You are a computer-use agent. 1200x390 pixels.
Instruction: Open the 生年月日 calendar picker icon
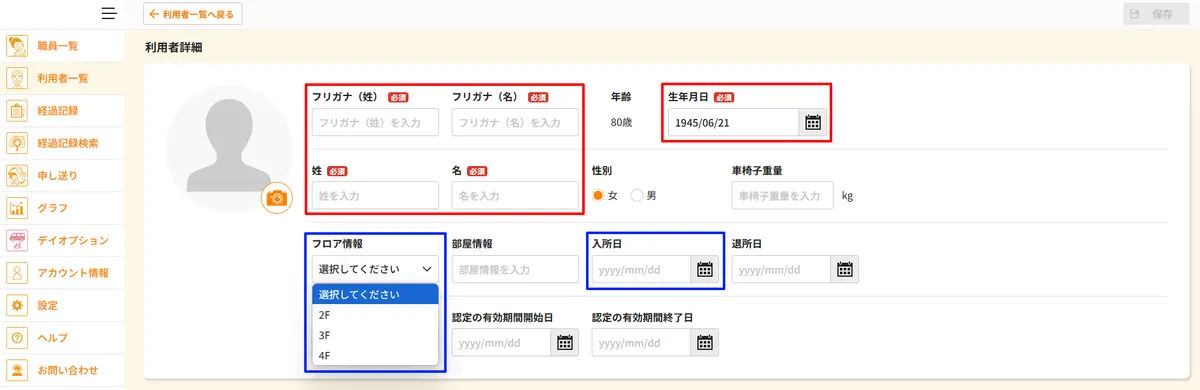point(813,123)
